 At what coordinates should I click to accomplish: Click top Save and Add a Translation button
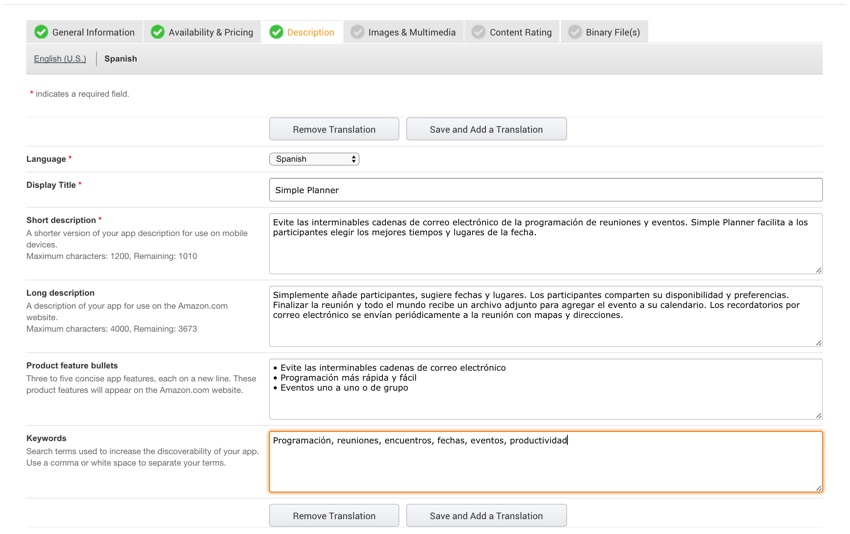click(x=486, y=129)
